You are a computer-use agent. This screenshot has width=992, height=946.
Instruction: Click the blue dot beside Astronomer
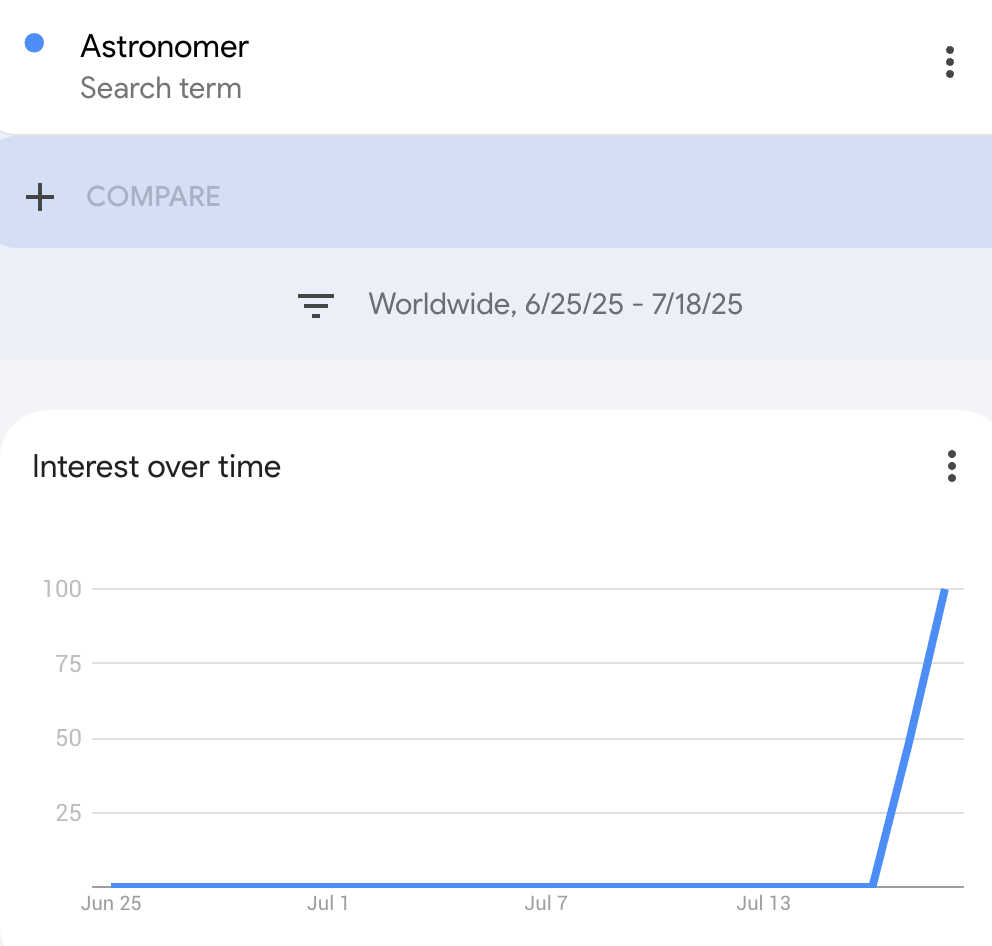[x=34, y=43]
